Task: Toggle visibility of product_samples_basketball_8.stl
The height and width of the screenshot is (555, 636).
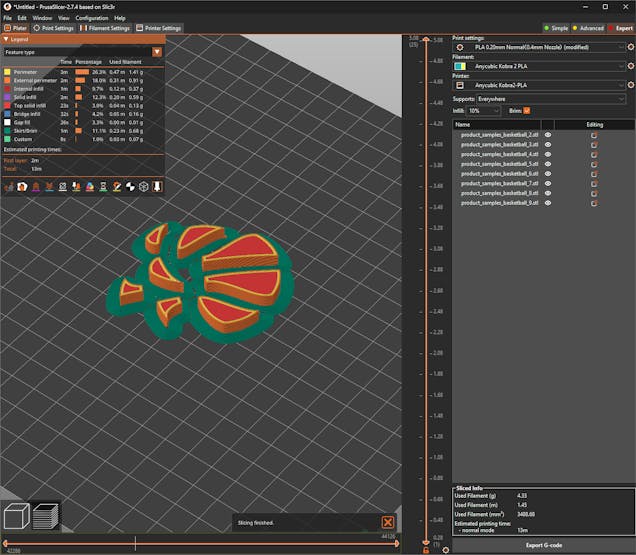Action: [548, 193]
